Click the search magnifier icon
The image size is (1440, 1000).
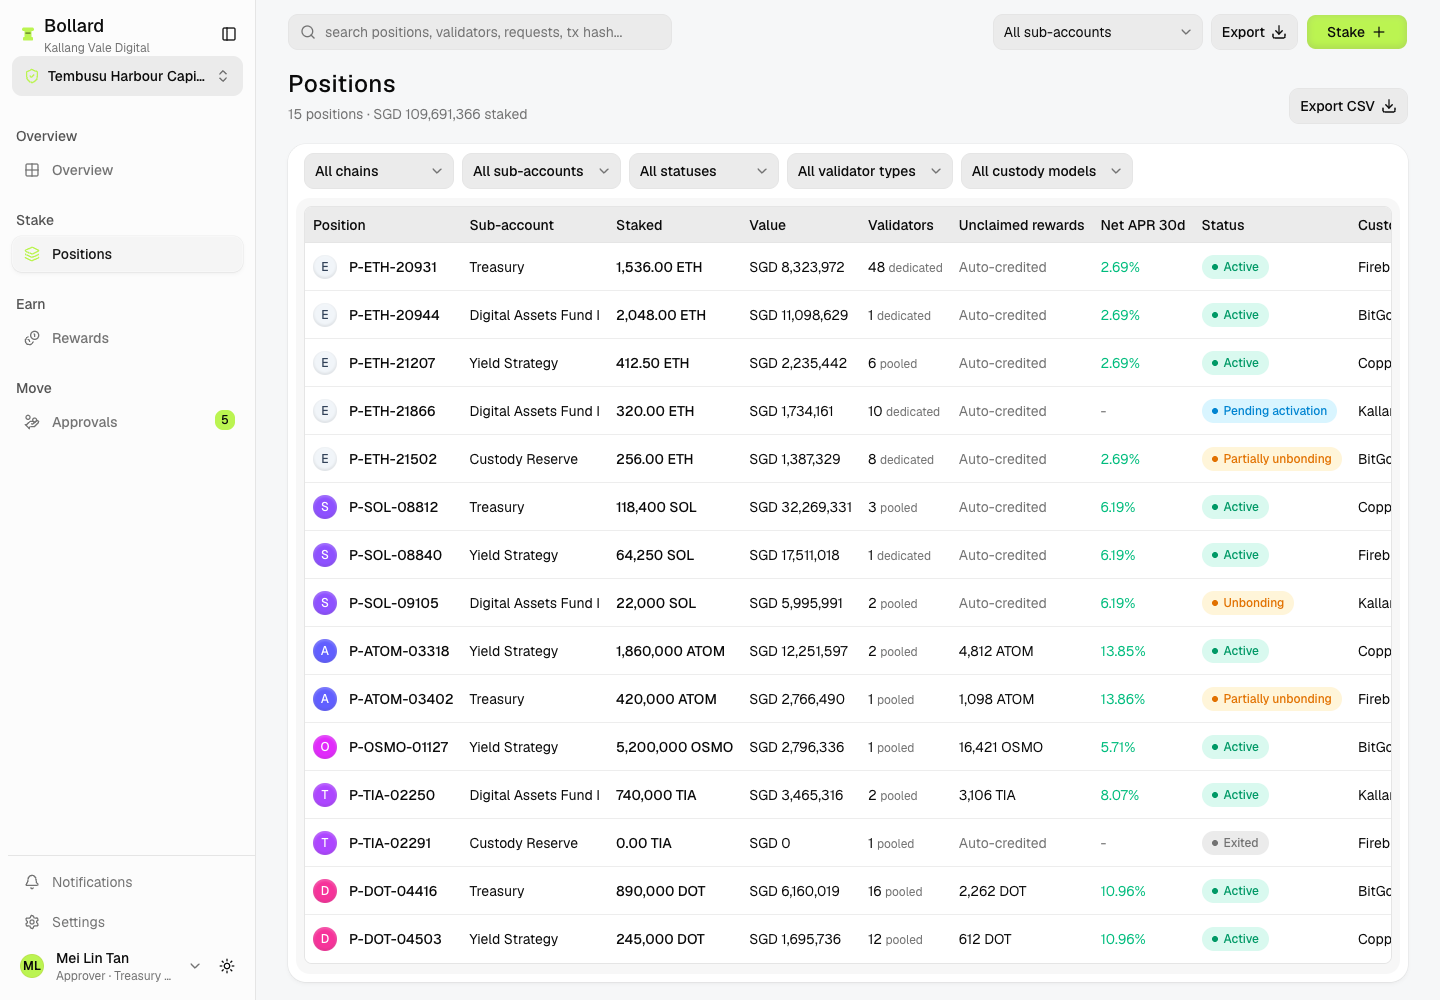308,32
